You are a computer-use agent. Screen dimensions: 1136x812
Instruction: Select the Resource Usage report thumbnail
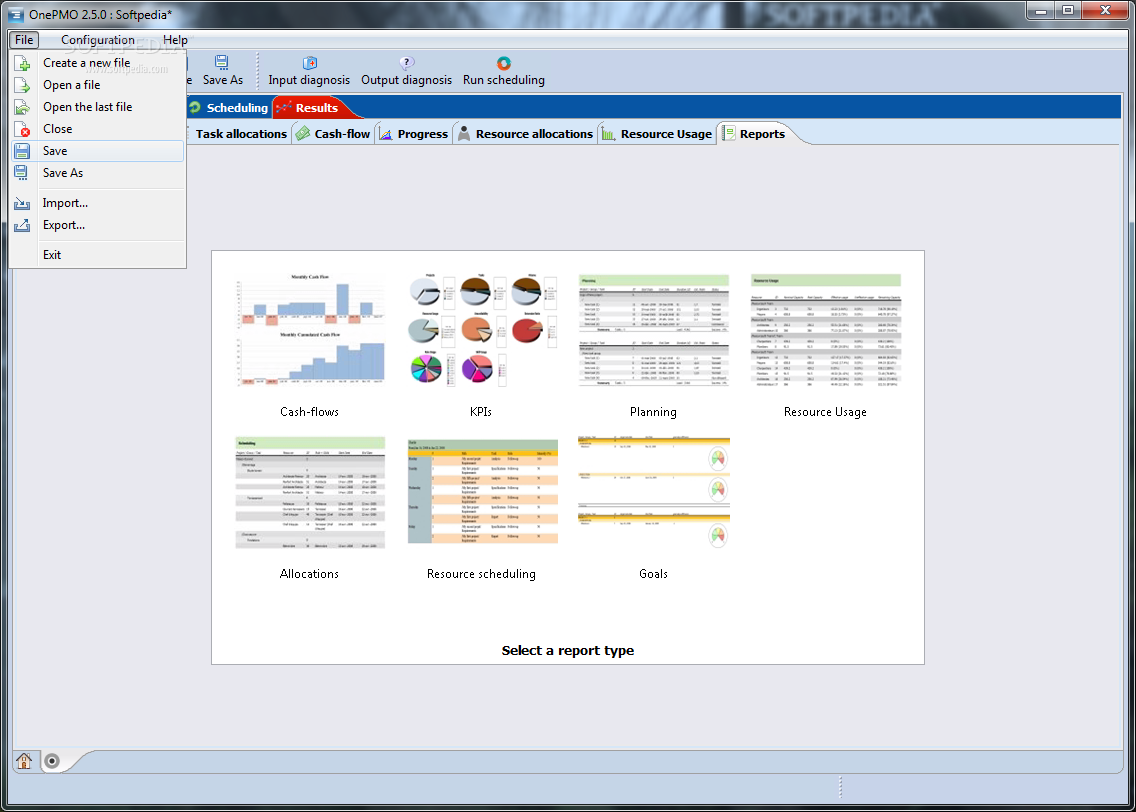[826, 330]
